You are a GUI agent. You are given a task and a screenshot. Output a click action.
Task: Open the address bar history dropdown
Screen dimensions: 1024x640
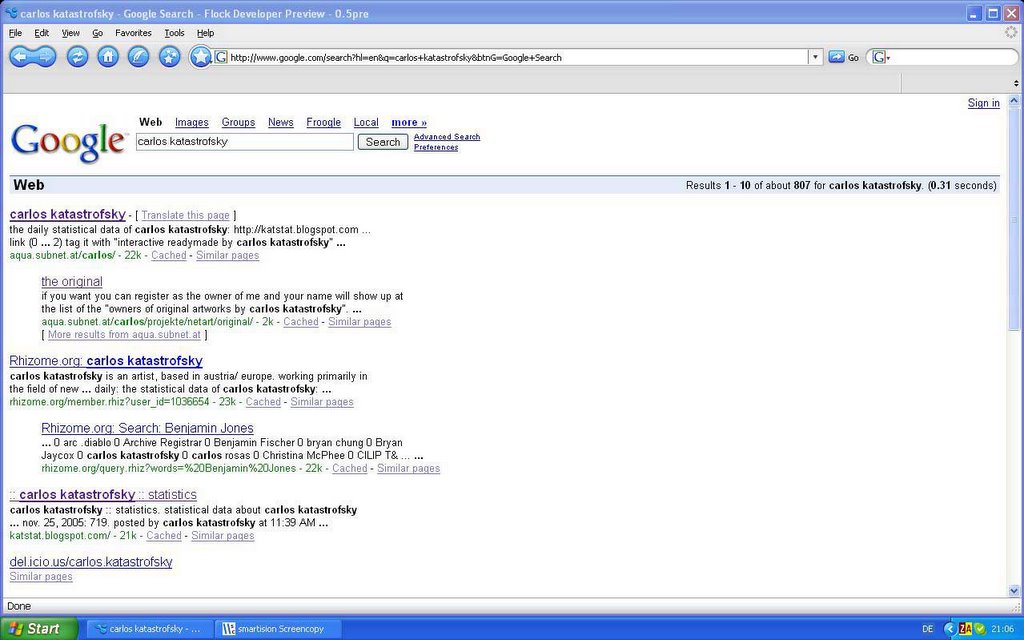pos(815,57)
